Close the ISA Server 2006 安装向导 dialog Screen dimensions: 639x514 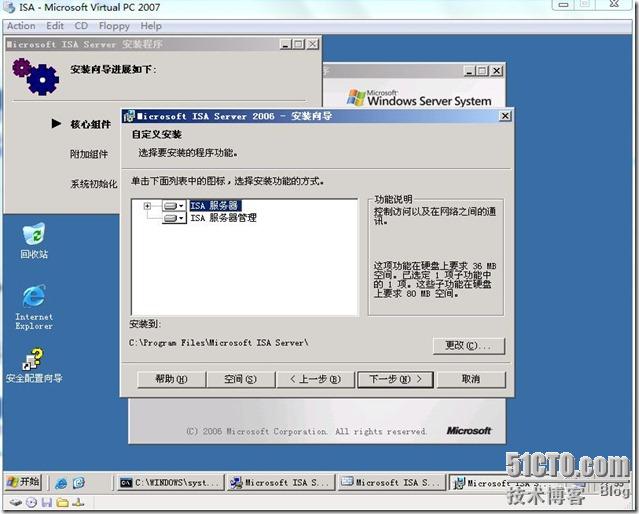pos(505,116)
